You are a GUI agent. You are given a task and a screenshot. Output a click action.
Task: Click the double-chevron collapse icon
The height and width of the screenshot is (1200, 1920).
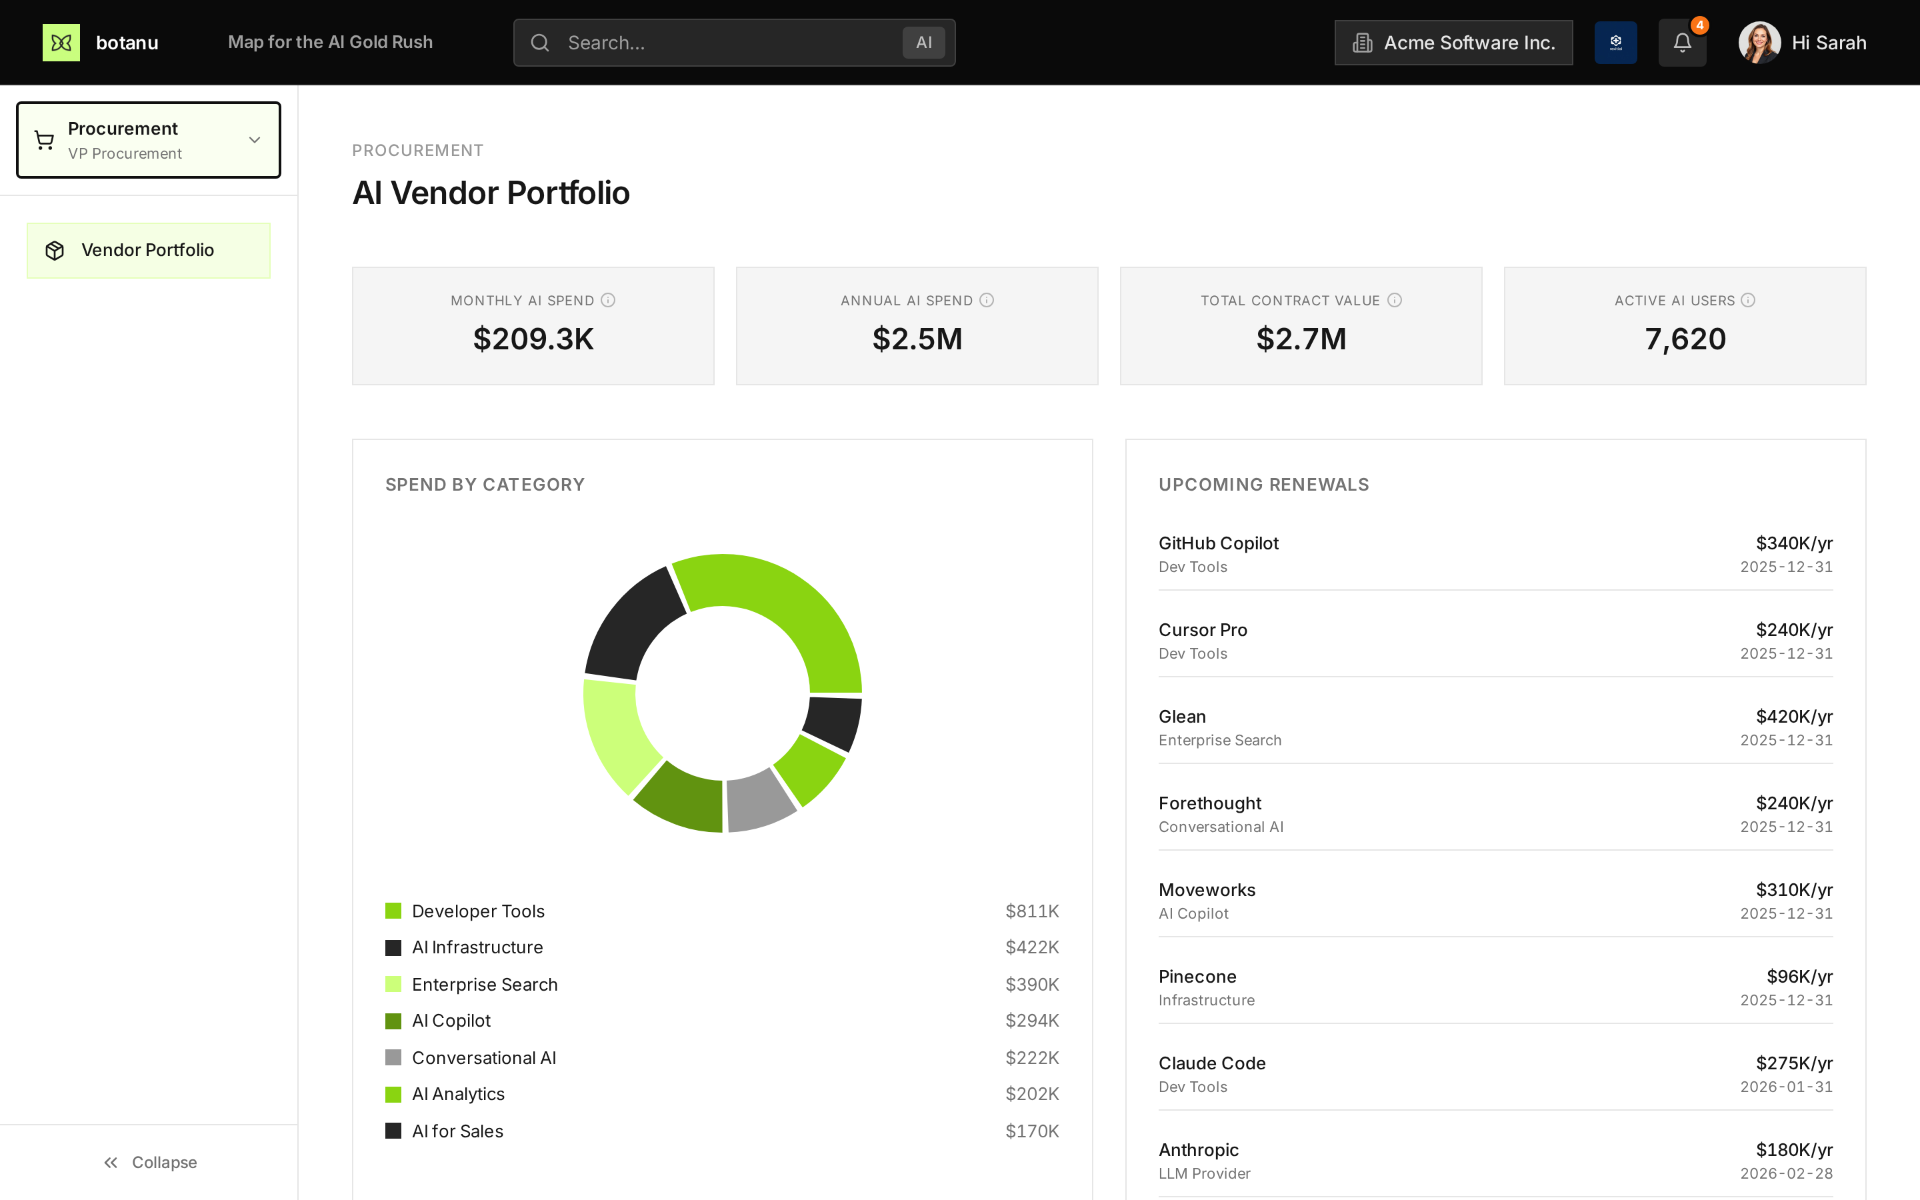[111, 1162]
